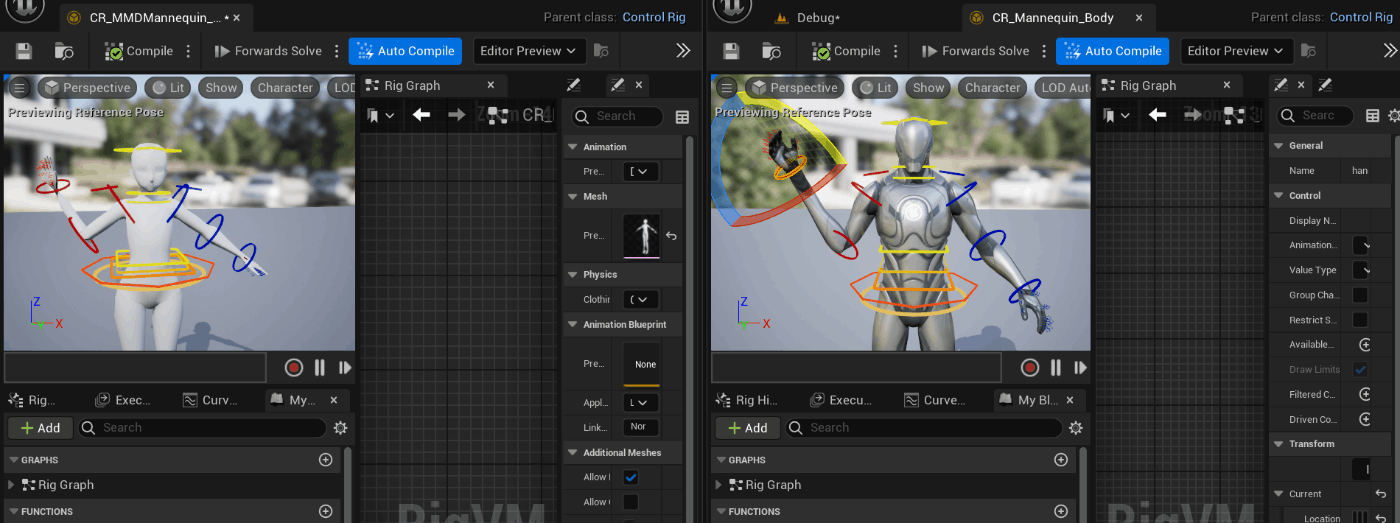Click Character in the left viewport

[285, 88]
